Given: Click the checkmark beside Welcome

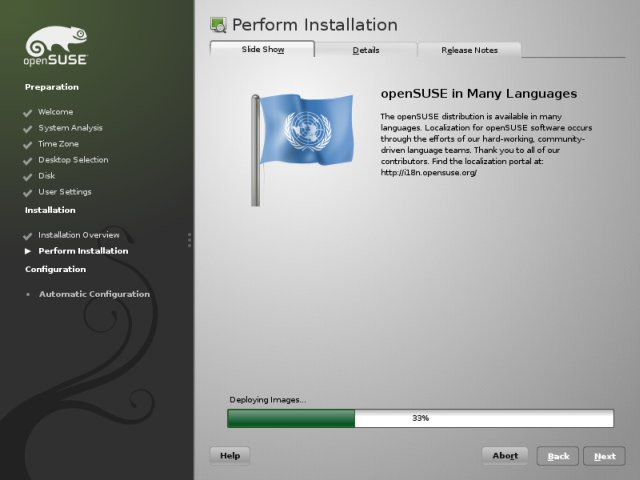Looking at the screenshot, I should tap(27, 113).
